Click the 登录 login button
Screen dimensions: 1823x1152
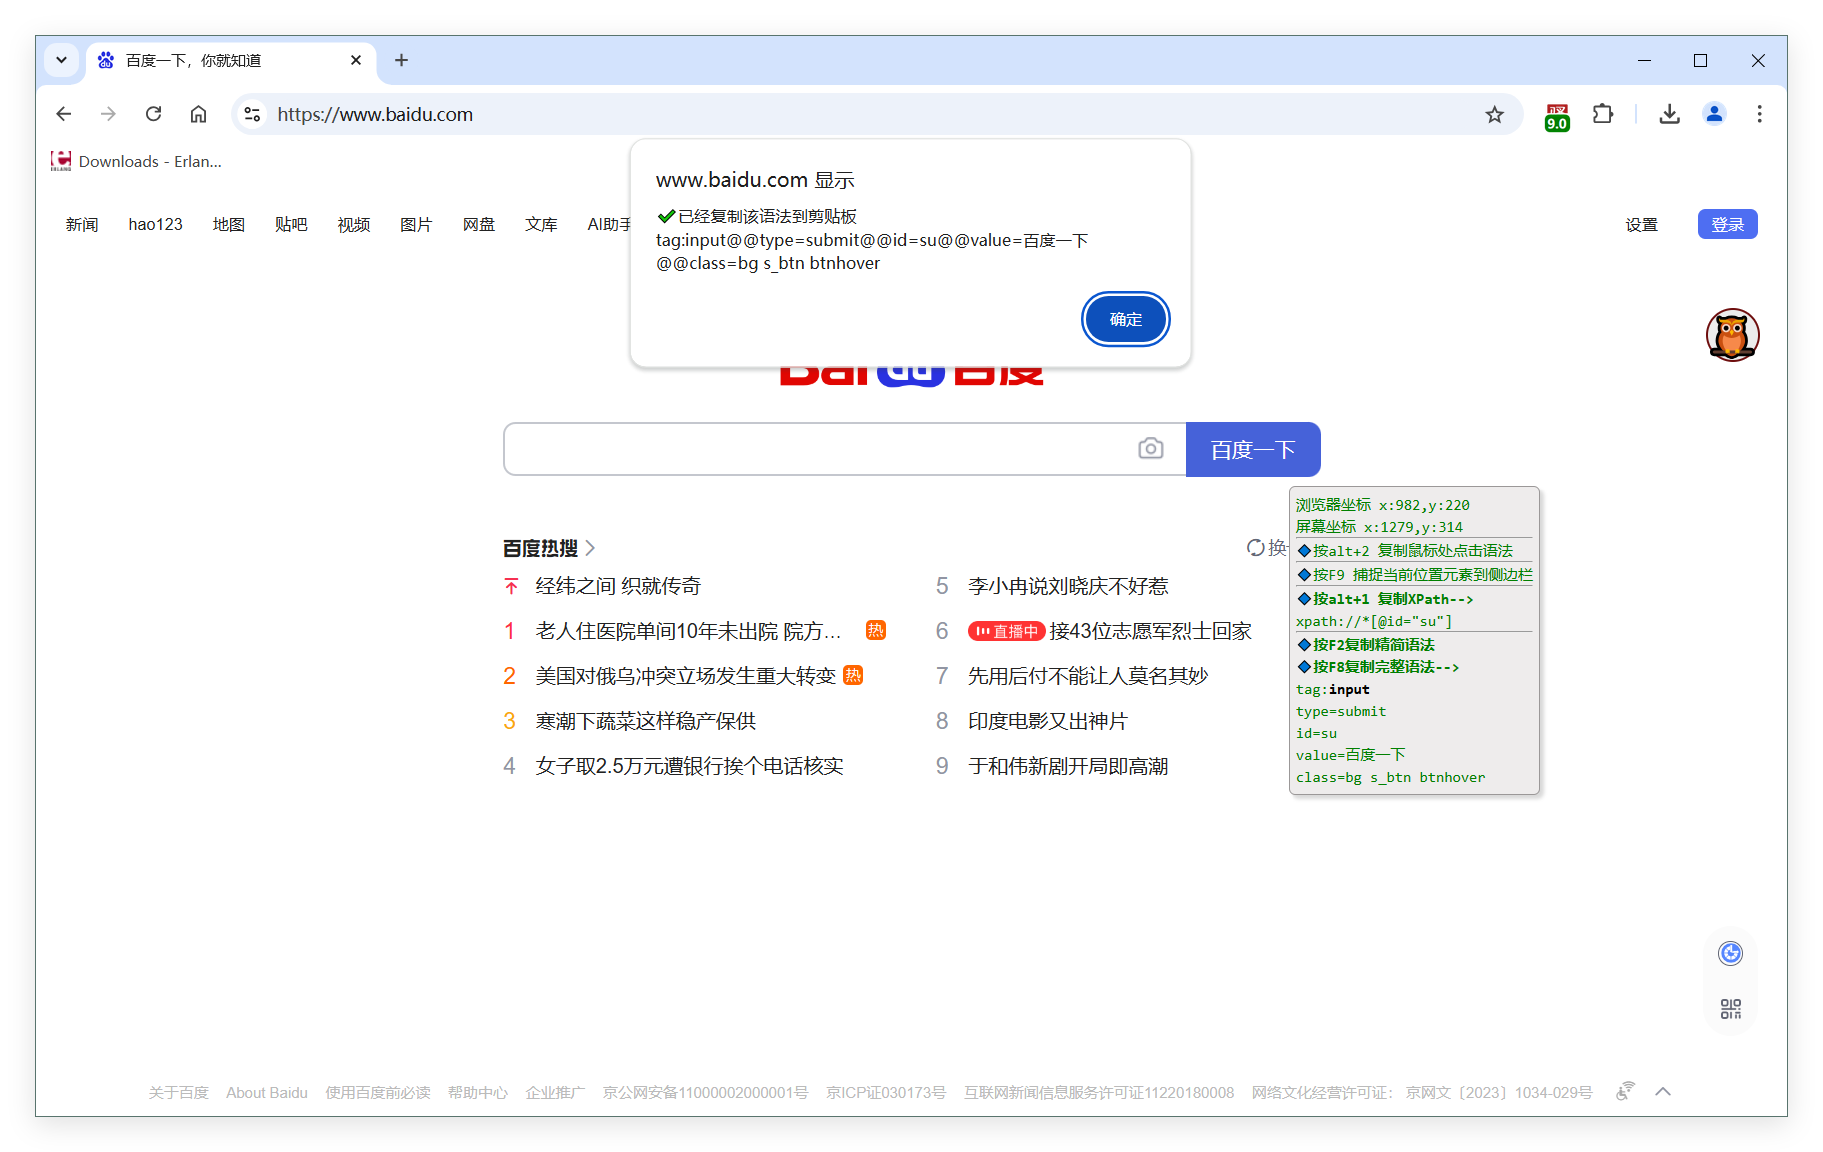[1727, 224]
